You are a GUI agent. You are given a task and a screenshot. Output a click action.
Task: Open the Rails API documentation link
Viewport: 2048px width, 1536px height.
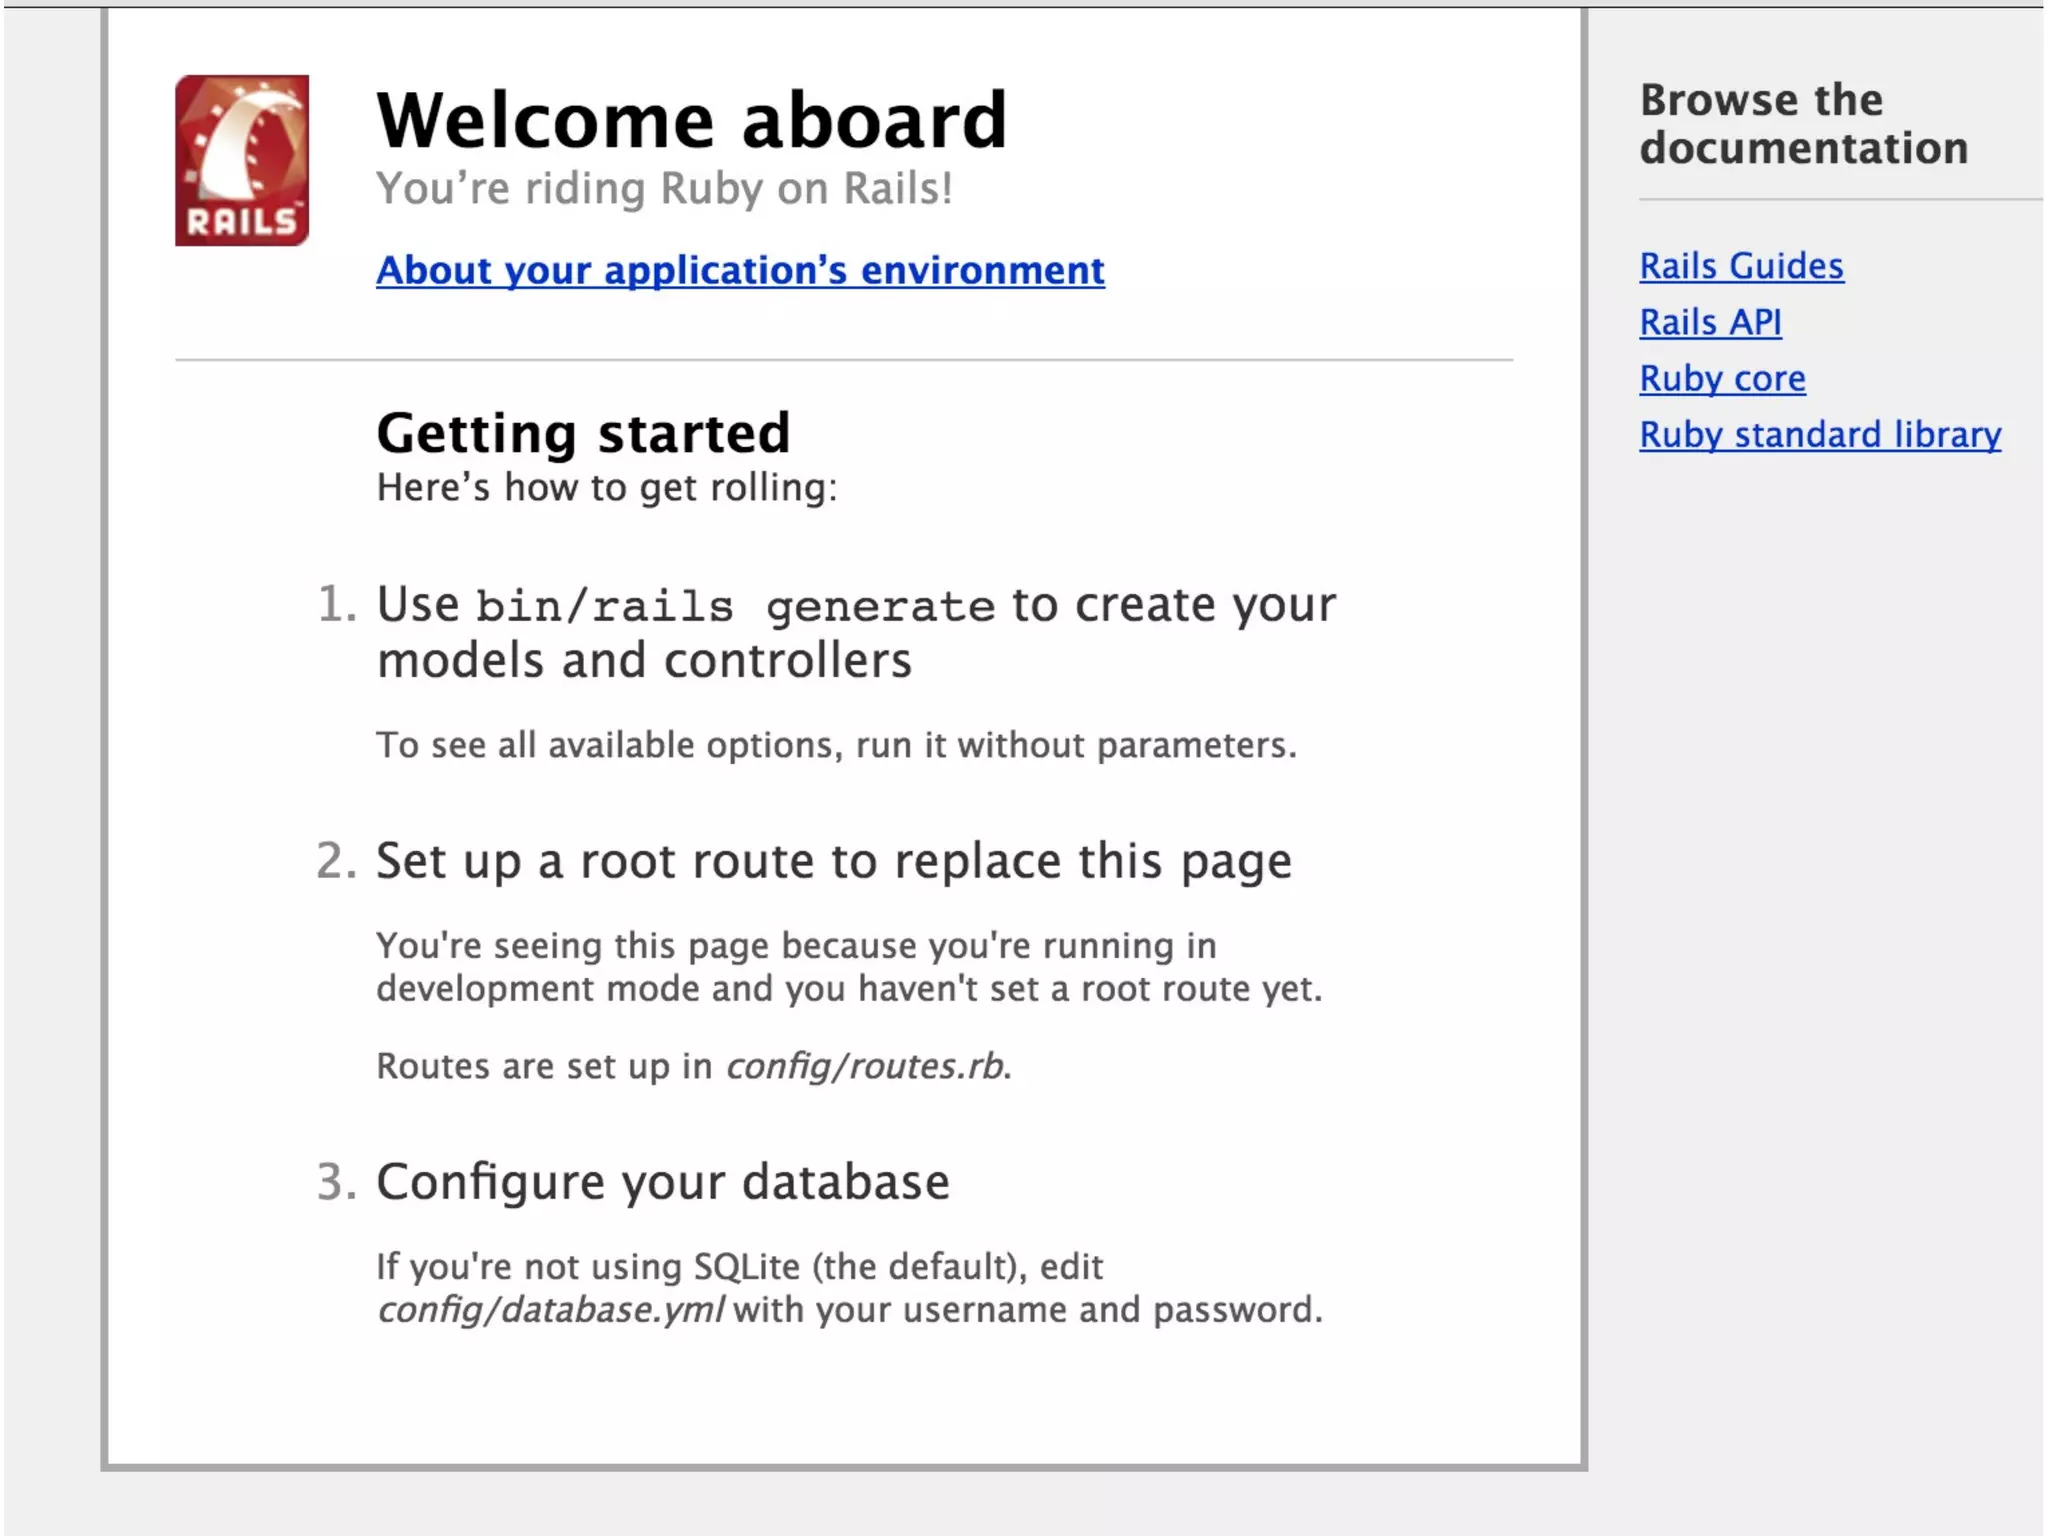coord(1710,322)
